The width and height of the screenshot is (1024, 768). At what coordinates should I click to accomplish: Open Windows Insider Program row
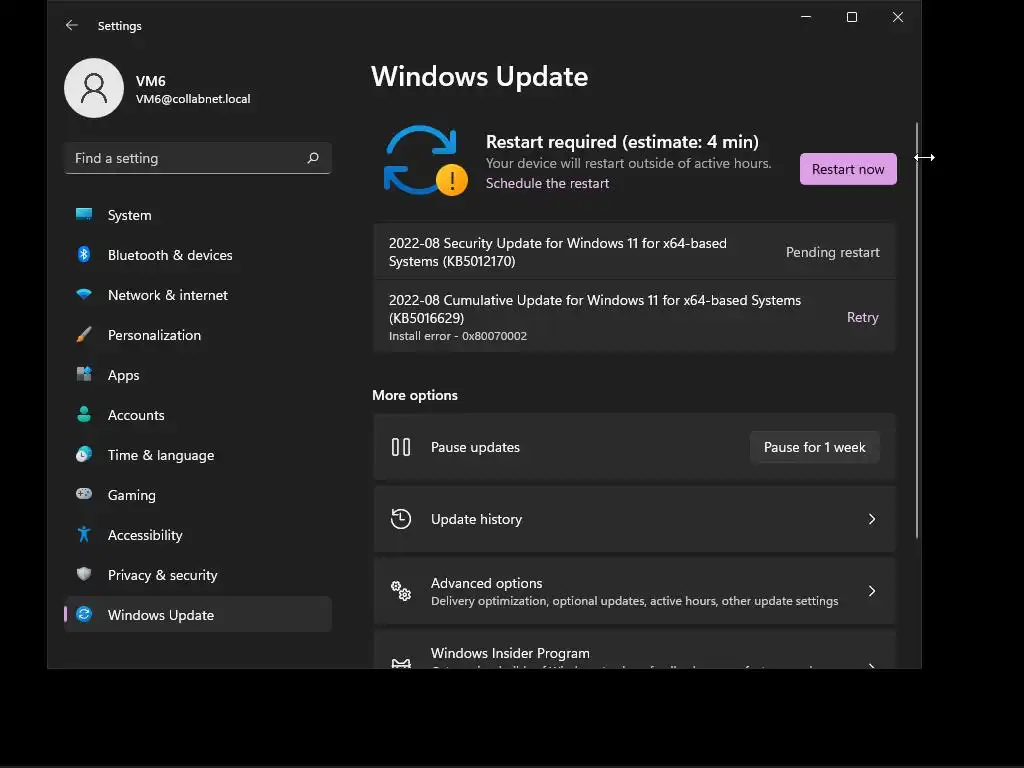pos(634,650)
